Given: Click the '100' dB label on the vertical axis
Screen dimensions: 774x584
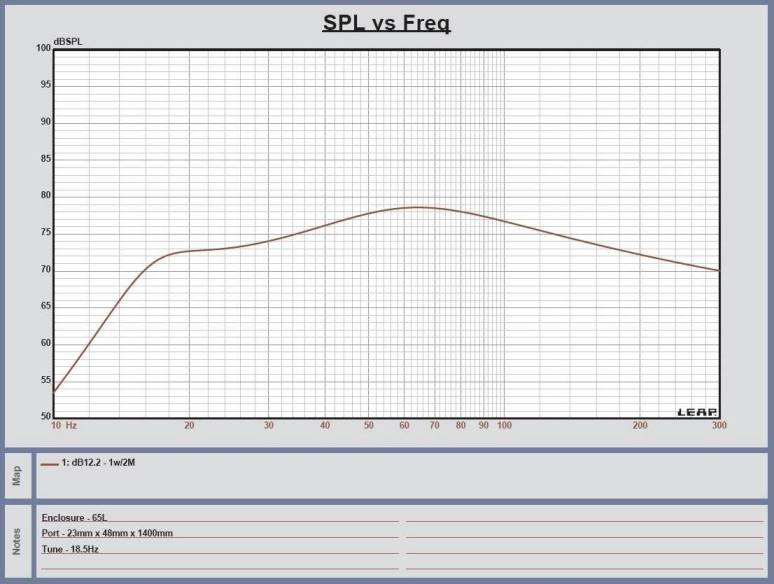Looking at the screenshot, I should pyautogui.click(x=43, y=48).
